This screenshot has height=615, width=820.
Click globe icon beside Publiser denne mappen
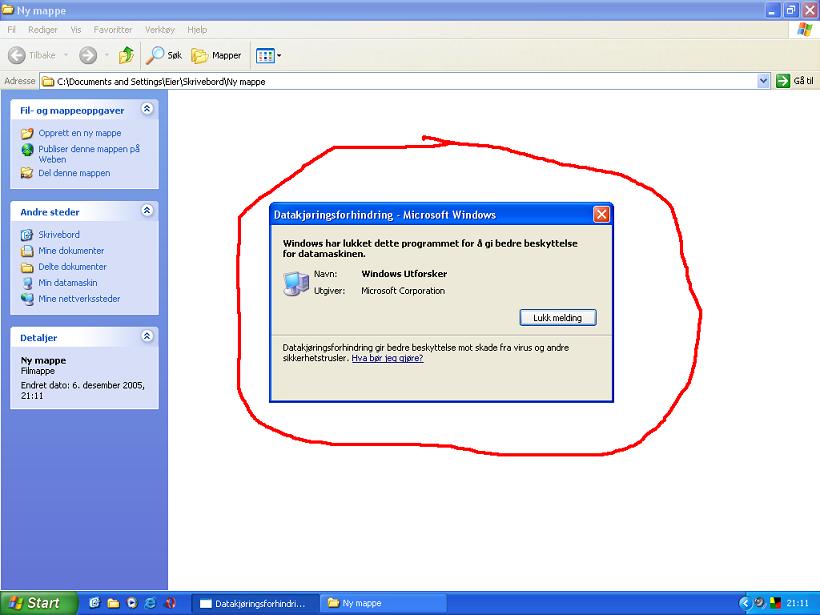click(27, 150)
